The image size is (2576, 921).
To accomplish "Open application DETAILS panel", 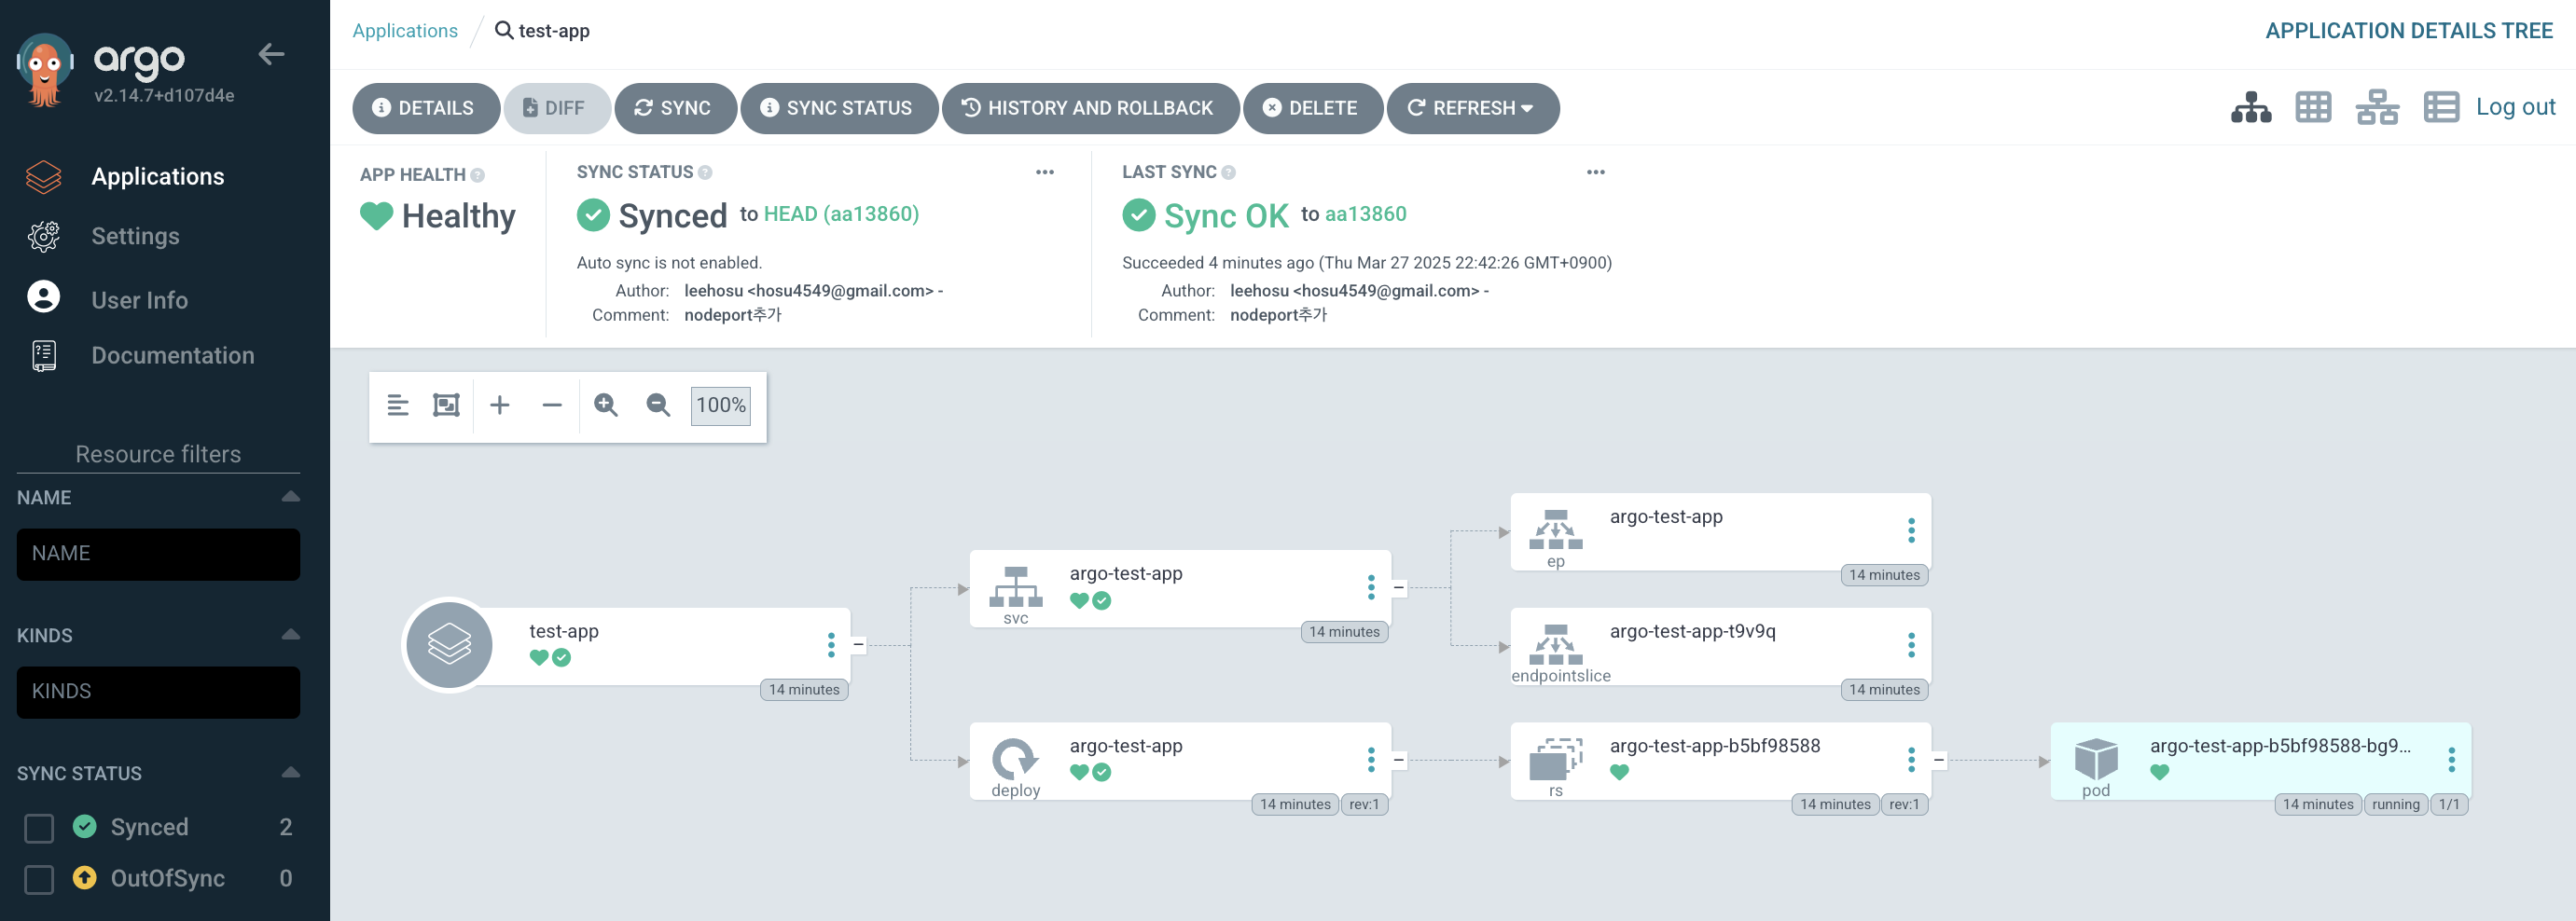I will click(x=425, y=108).
